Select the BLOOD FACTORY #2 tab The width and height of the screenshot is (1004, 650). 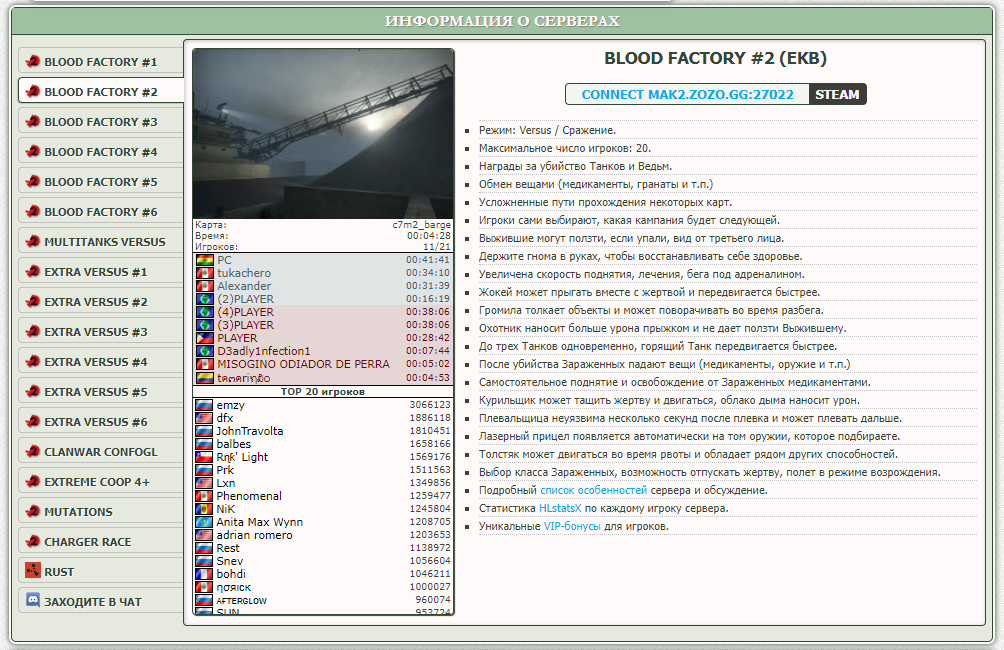[x=101, y=92]
